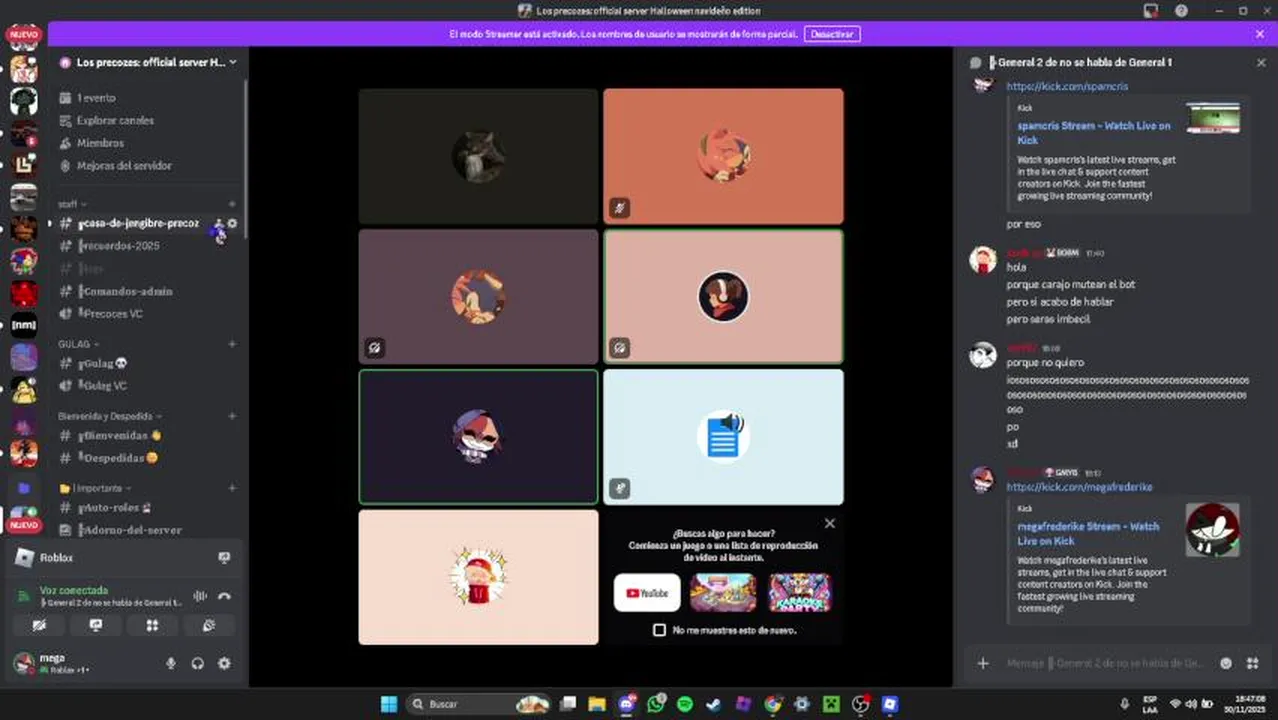
Task: Deafen audio with headphones icon
Action: pyautogui.click(x=197, y=663)
